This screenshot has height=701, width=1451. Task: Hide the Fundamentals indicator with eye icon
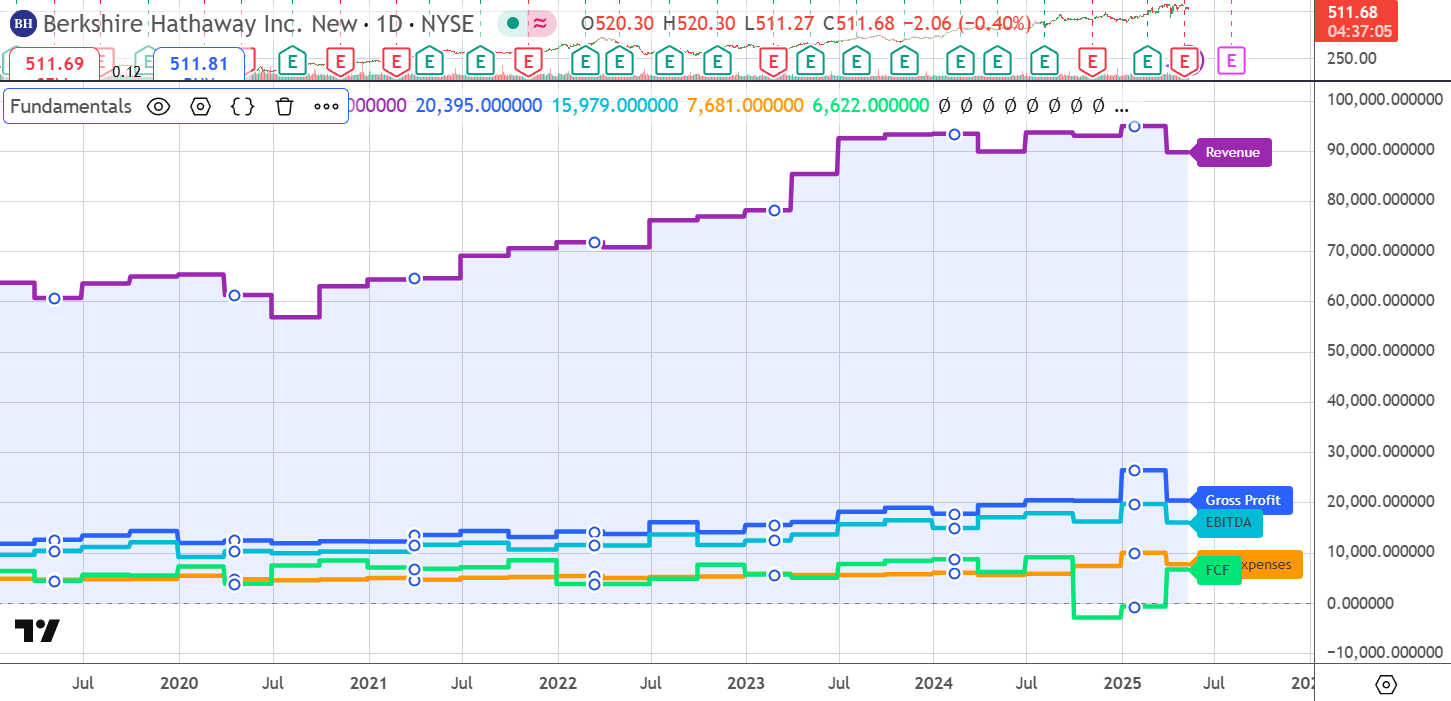click(x=158, y=106)
